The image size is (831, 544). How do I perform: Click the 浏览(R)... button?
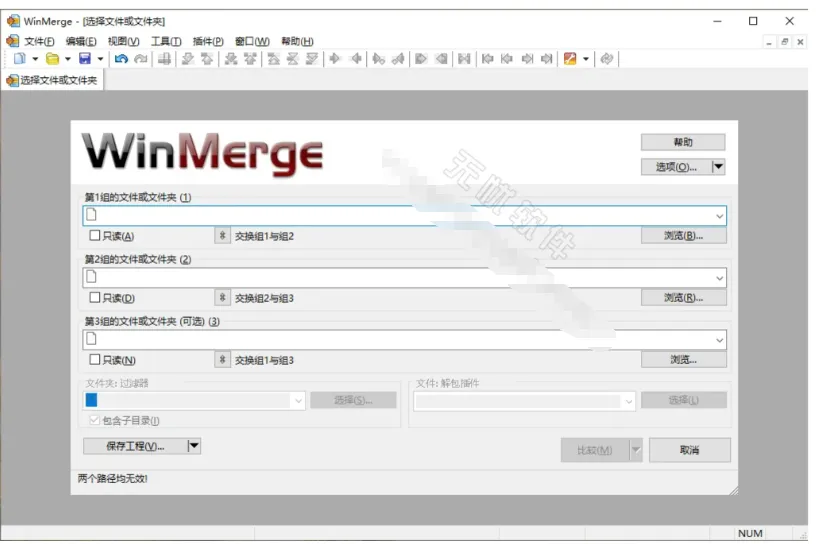[x=684, y=297]
